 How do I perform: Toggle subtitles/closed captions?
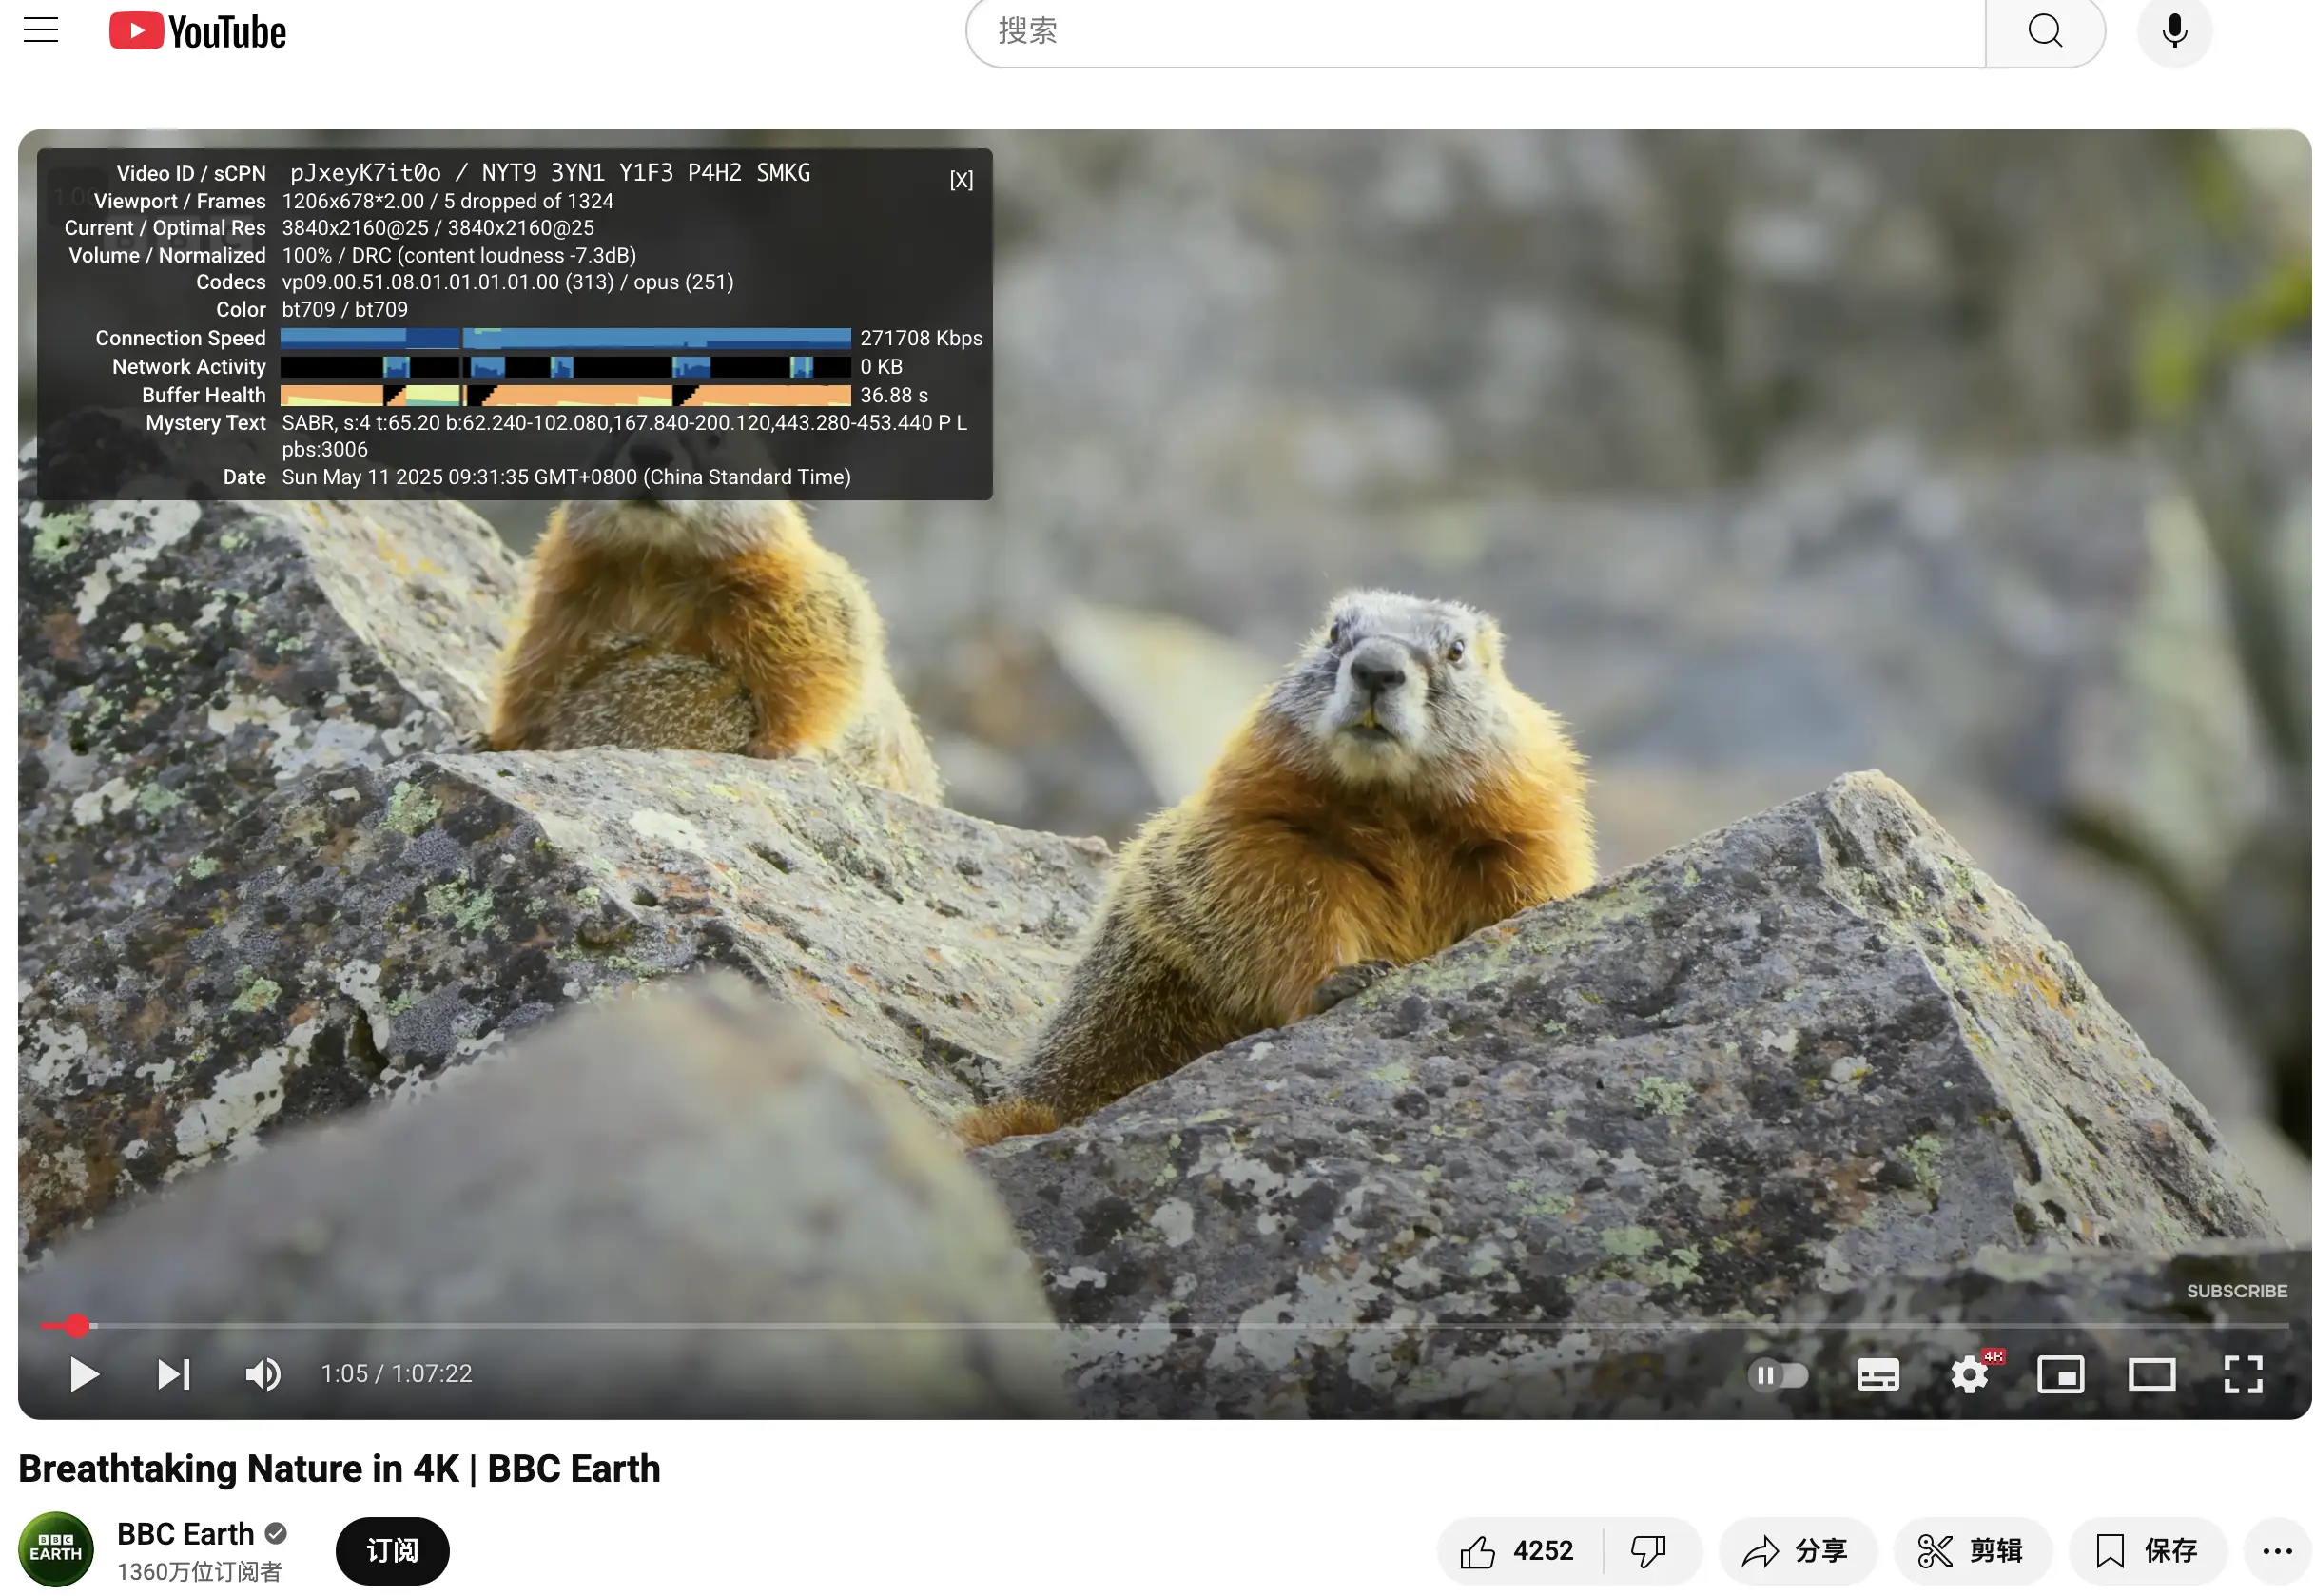coord(1877,1375)
